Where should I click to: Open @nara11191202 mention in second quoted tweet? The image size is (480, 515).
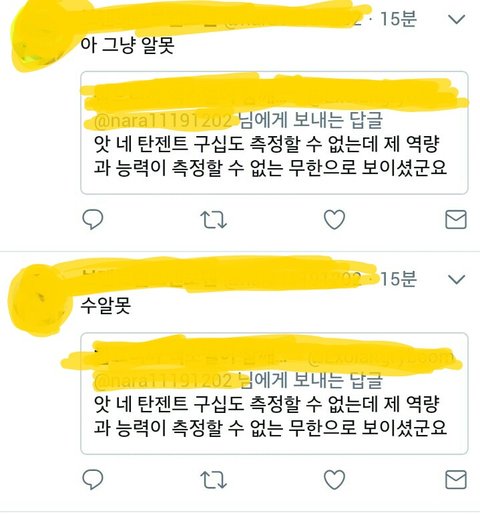click(163, 381)
